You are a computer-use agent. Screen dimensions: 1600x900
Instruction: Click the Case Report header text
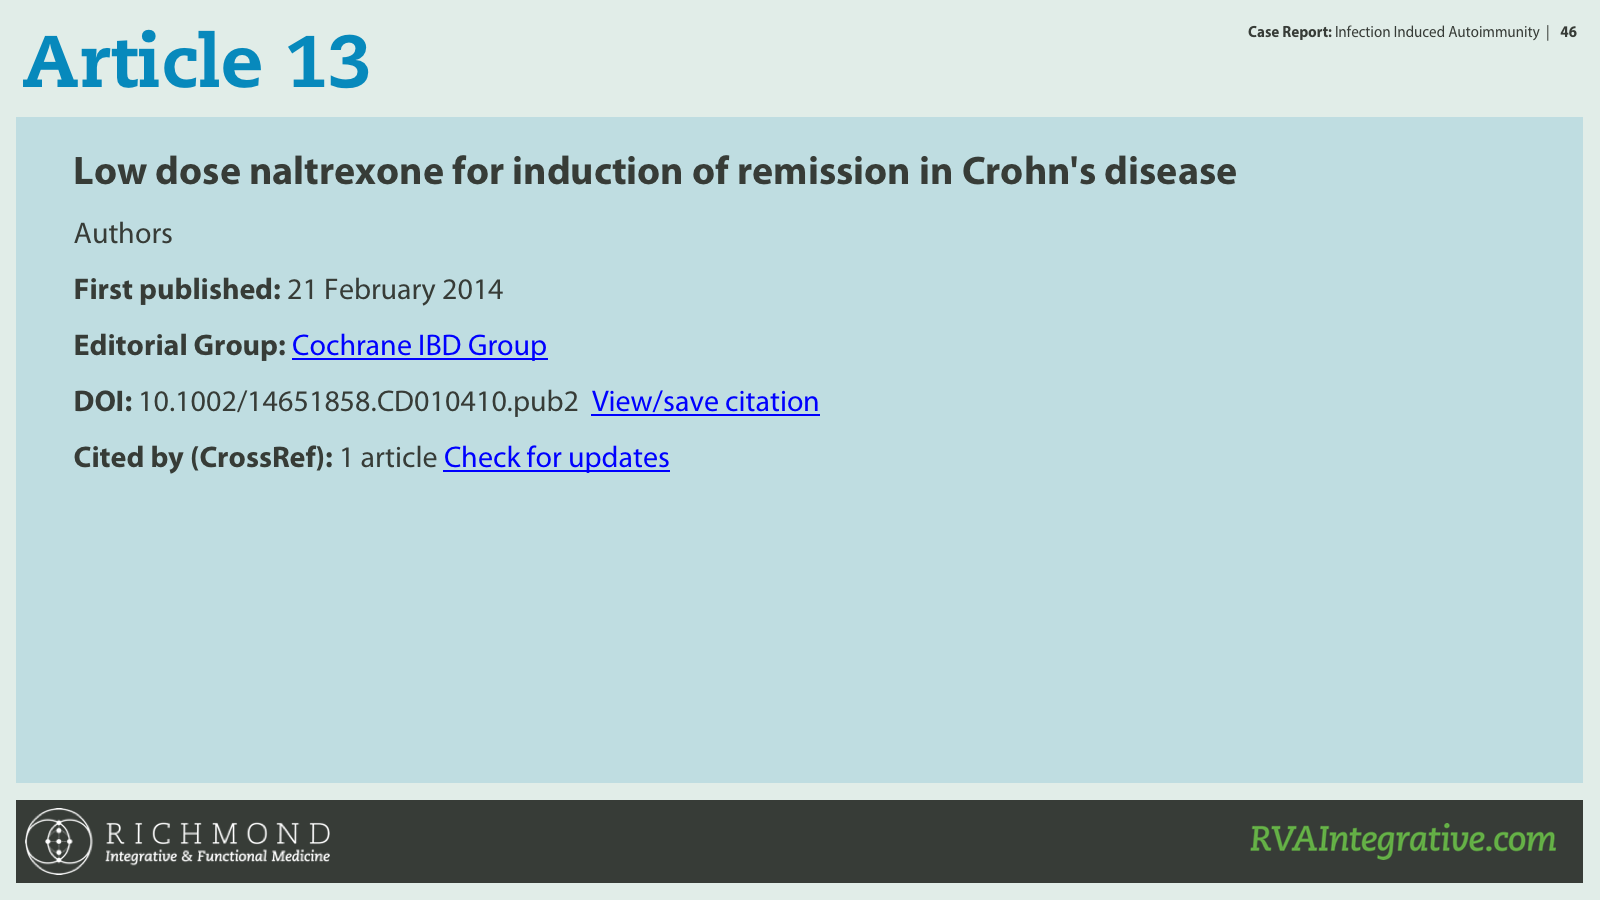1289,32
